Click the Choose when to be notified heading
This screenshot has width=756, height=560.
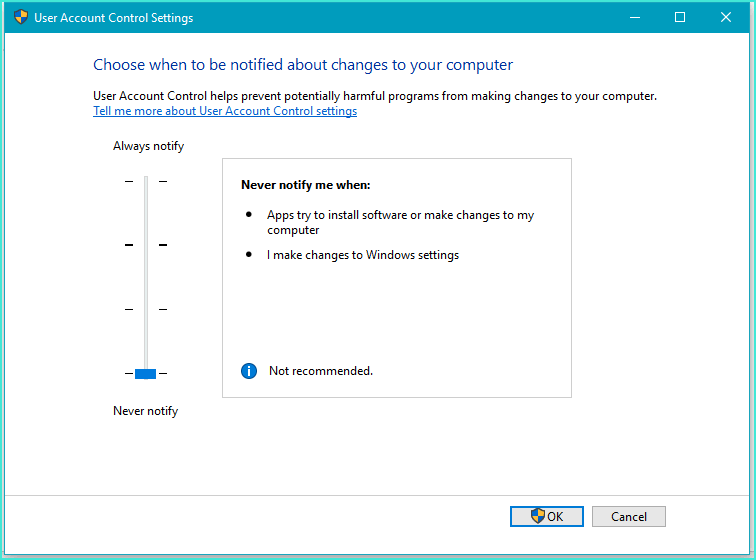coord(303,65)
